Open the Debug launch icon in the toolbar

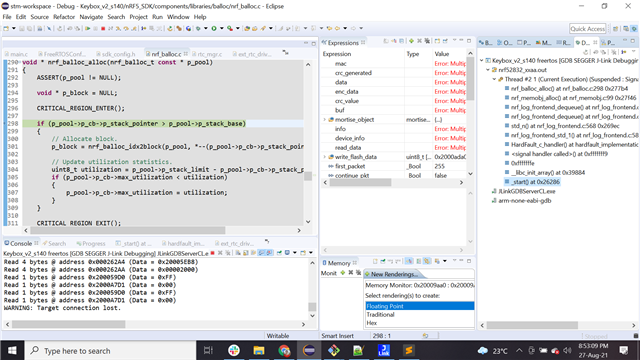coord(198,29)
